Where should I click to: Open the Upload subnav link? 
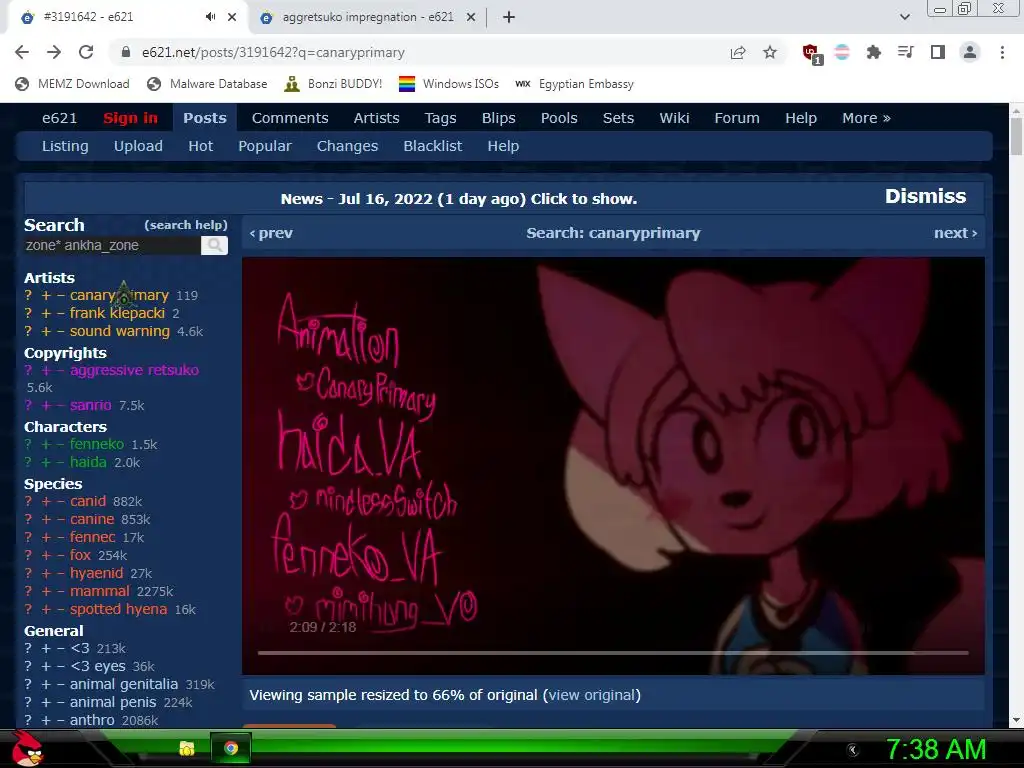point(138,146)
